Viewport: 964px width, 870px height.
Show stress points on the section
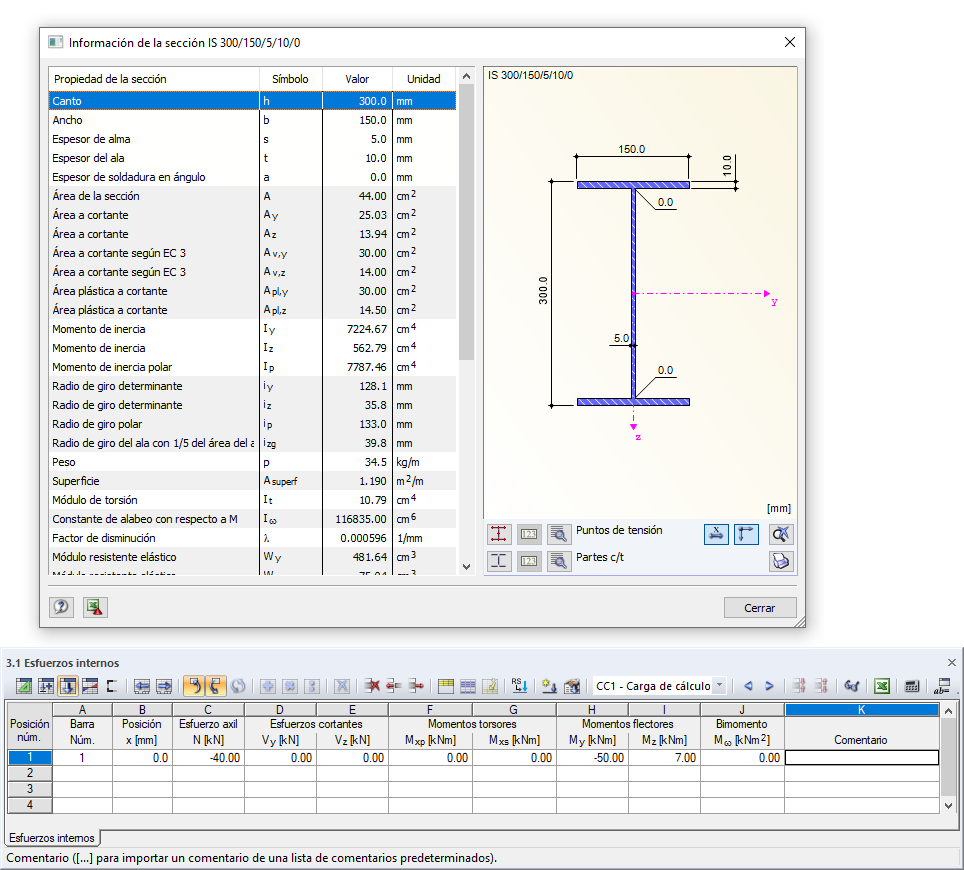point(499,534)
